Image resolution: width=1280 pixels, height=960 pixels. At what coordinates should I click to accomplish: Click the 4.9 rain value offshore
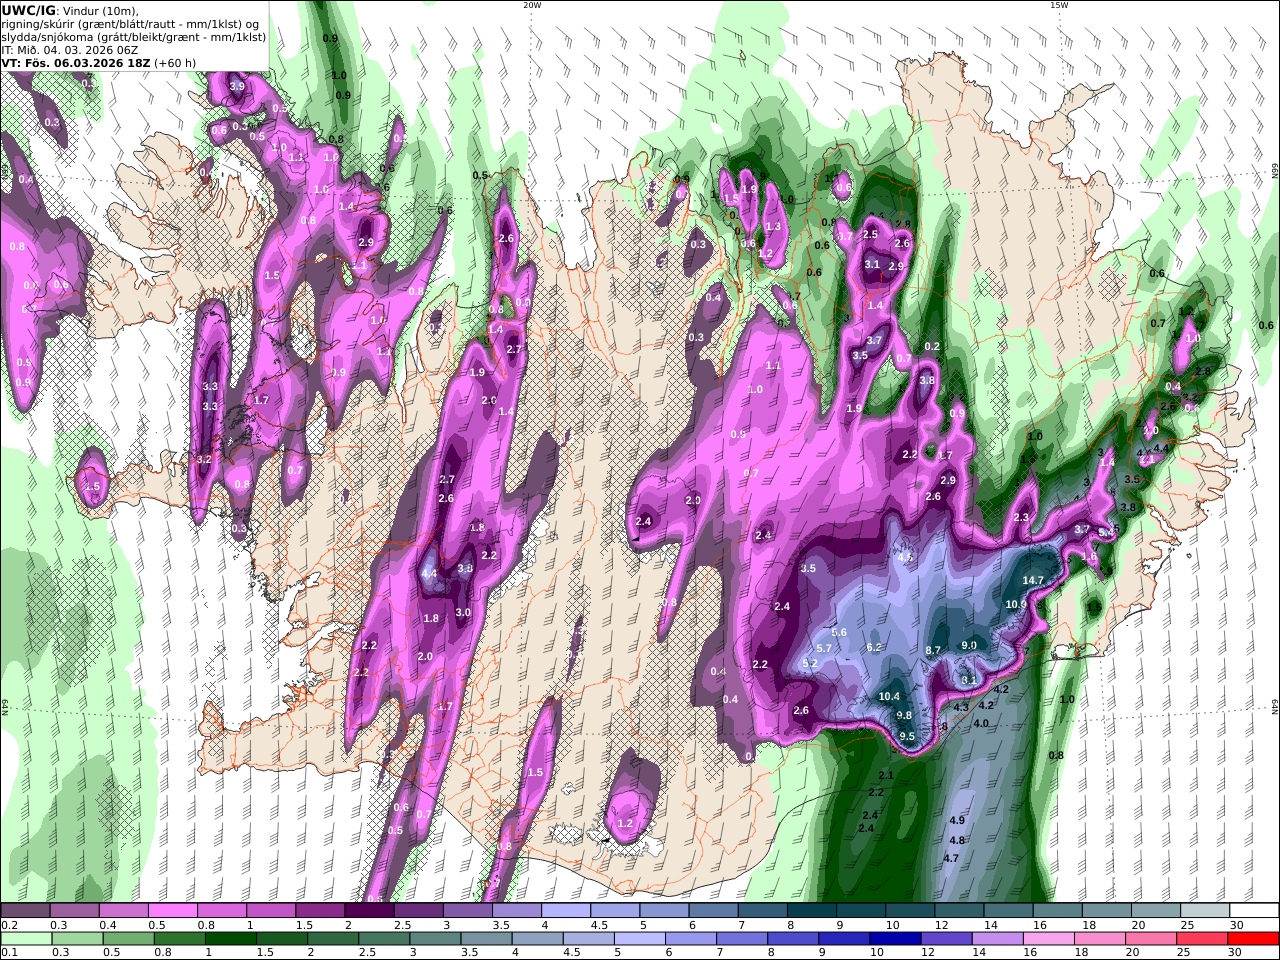click(x=957, y=820)
